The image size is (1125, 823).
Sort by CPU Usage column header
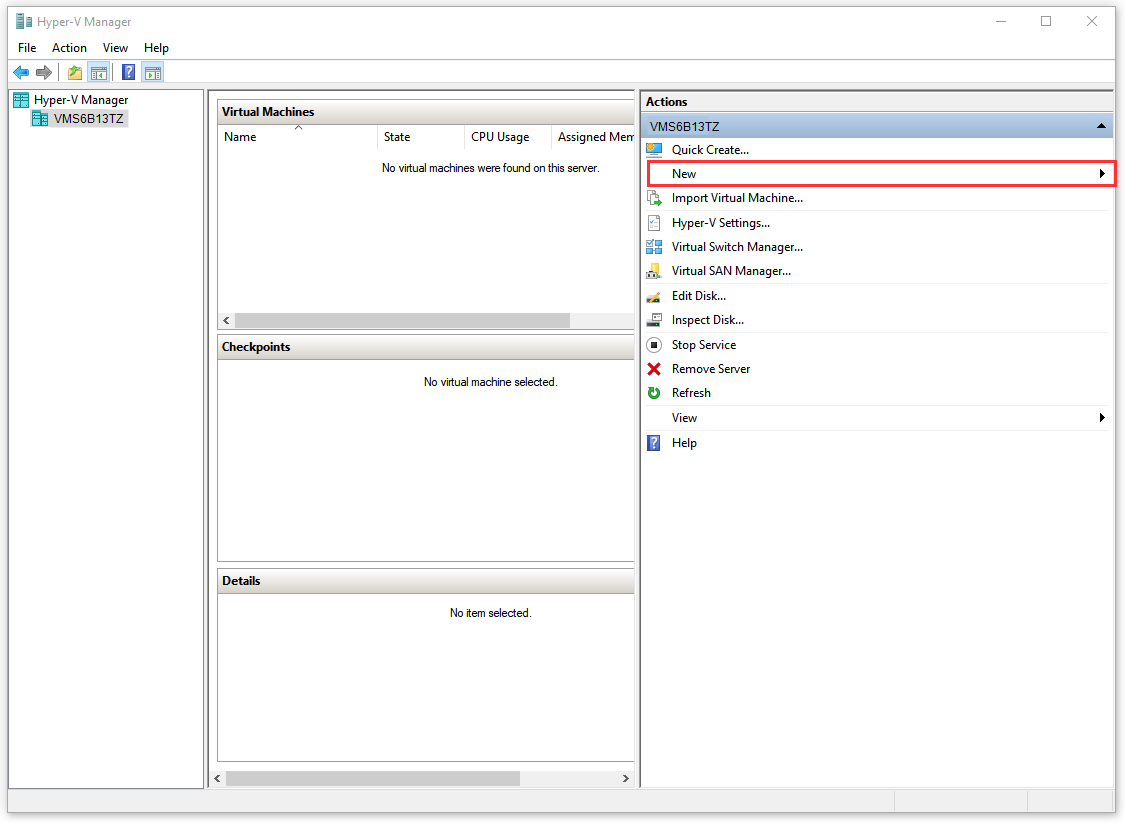point(508,136)
